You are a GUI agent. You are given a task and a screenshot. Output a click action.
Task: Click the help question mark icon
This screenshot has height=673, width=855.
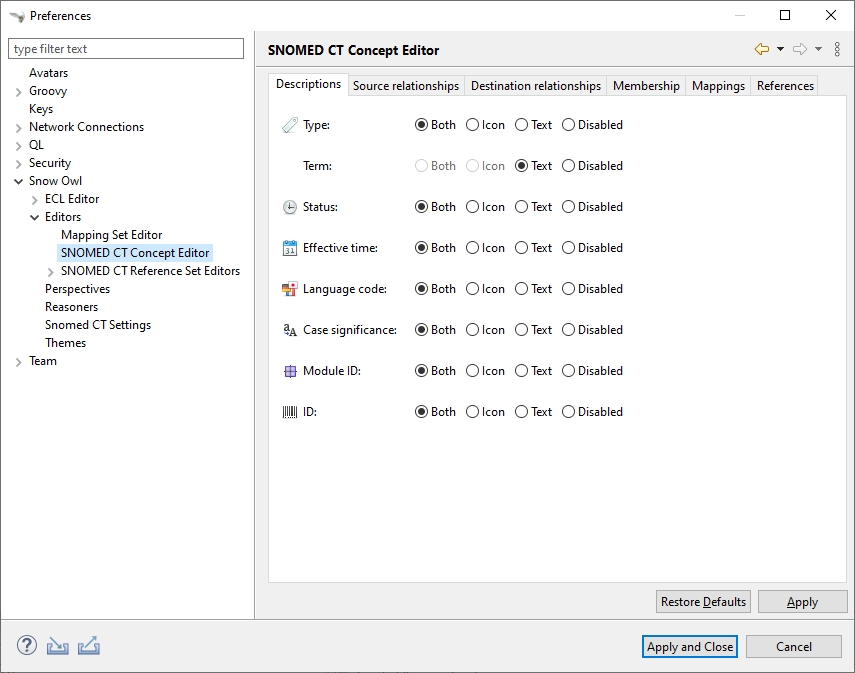point(27,646)
